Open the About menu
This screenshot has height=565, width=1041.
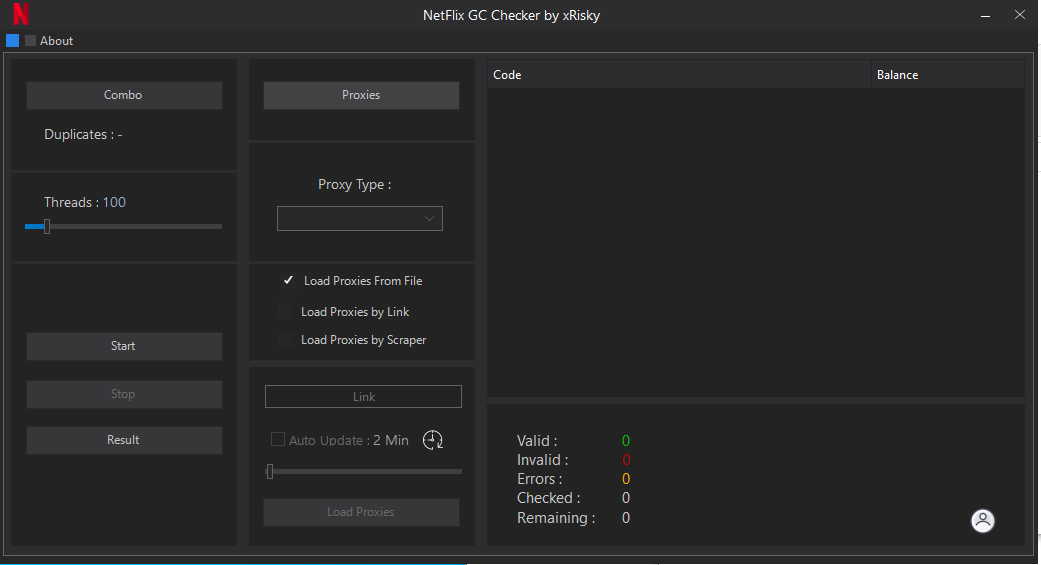click(x=56, y=41)
